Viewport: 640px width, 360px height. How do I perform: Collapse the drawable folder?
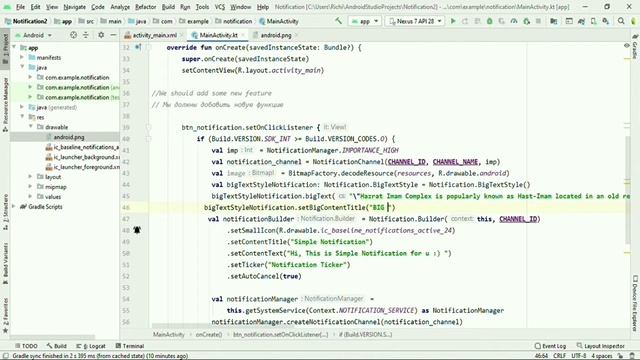click(30, 127)
